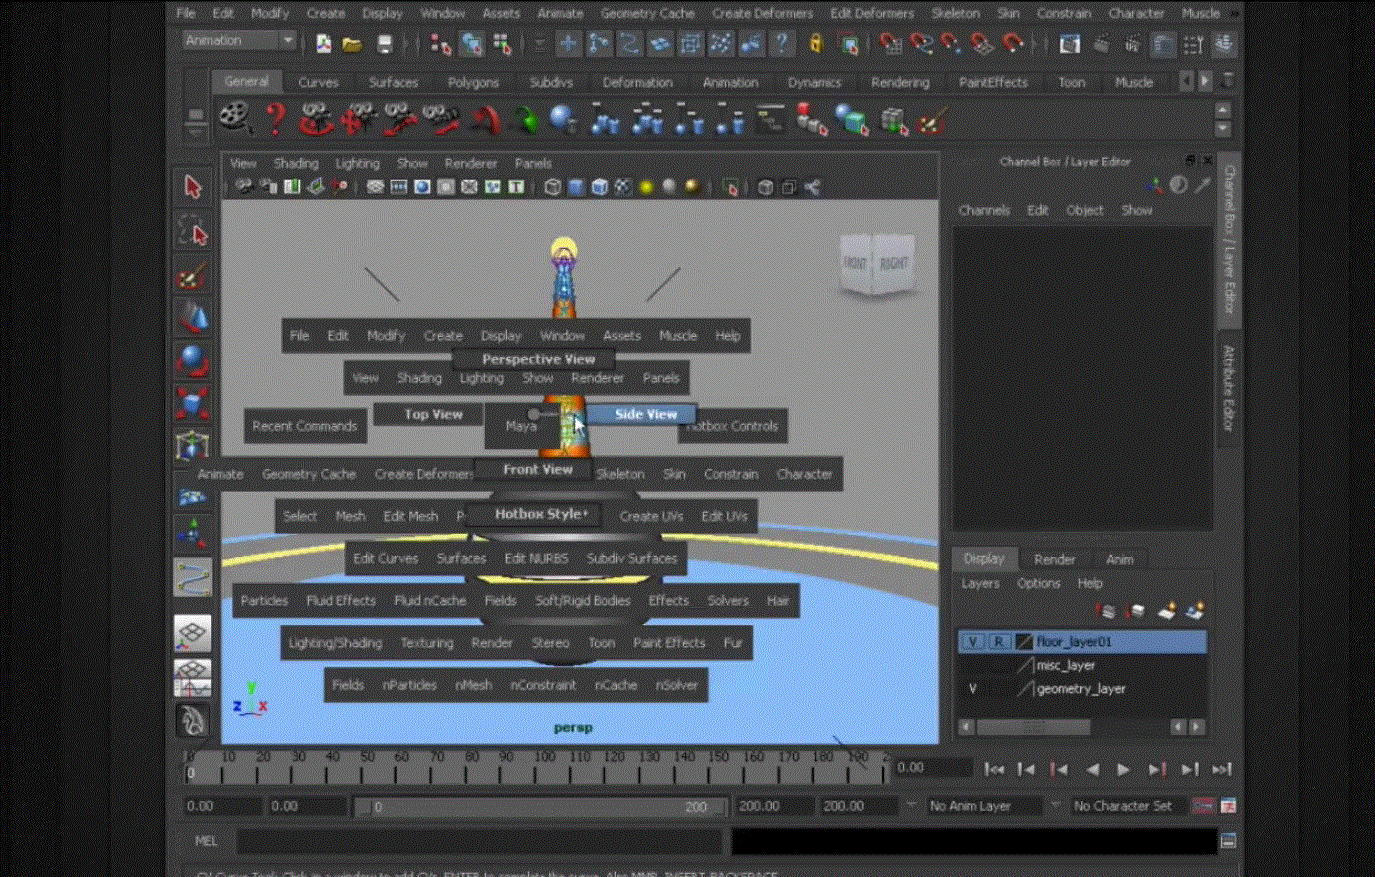Click the blue question mark status icon
The height and width of the screenshot is (877, 1375).
pyautogui.click(x=781, y=44)
